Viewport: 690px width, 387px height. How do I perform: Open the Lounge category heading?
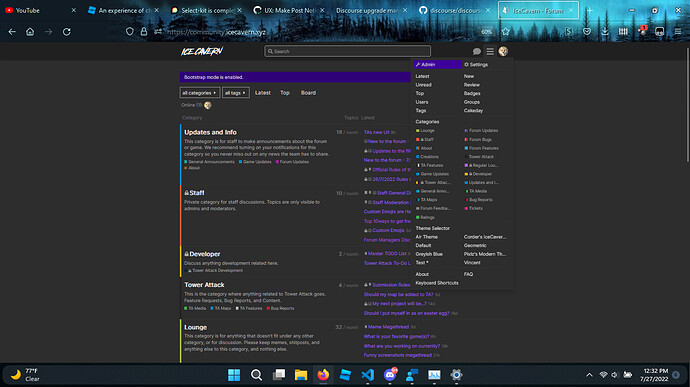click(x=195, y=327)
